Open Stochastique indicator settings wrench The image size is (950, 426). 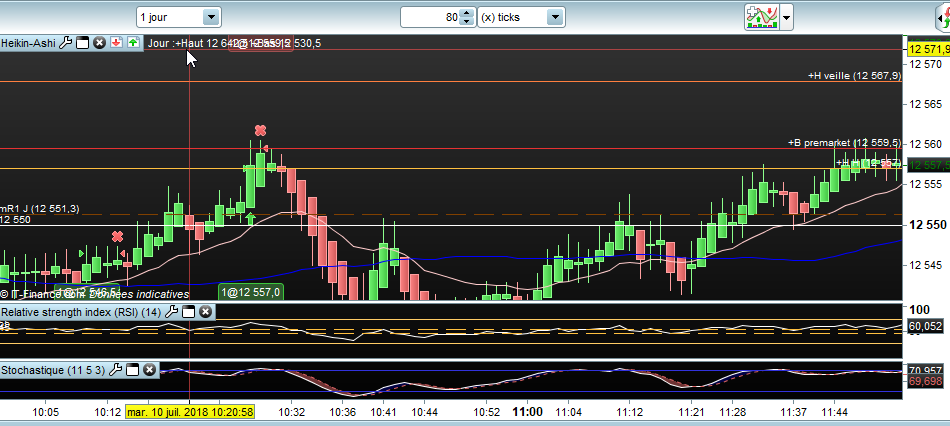115,370
